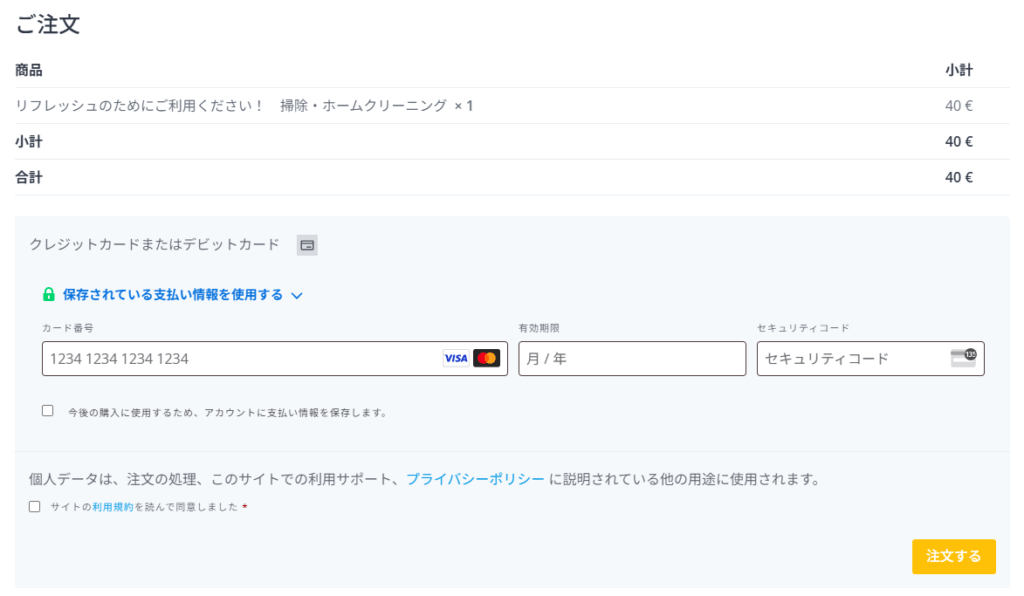Focus the セキュリティコード input field
1024x596 pixels.
871,358
